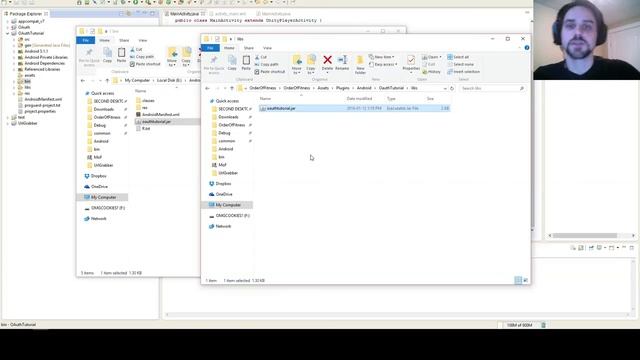Click Select all in front Explorer ribbon
The width and height of the screenshot is (640, 360).
pos(458,57)
